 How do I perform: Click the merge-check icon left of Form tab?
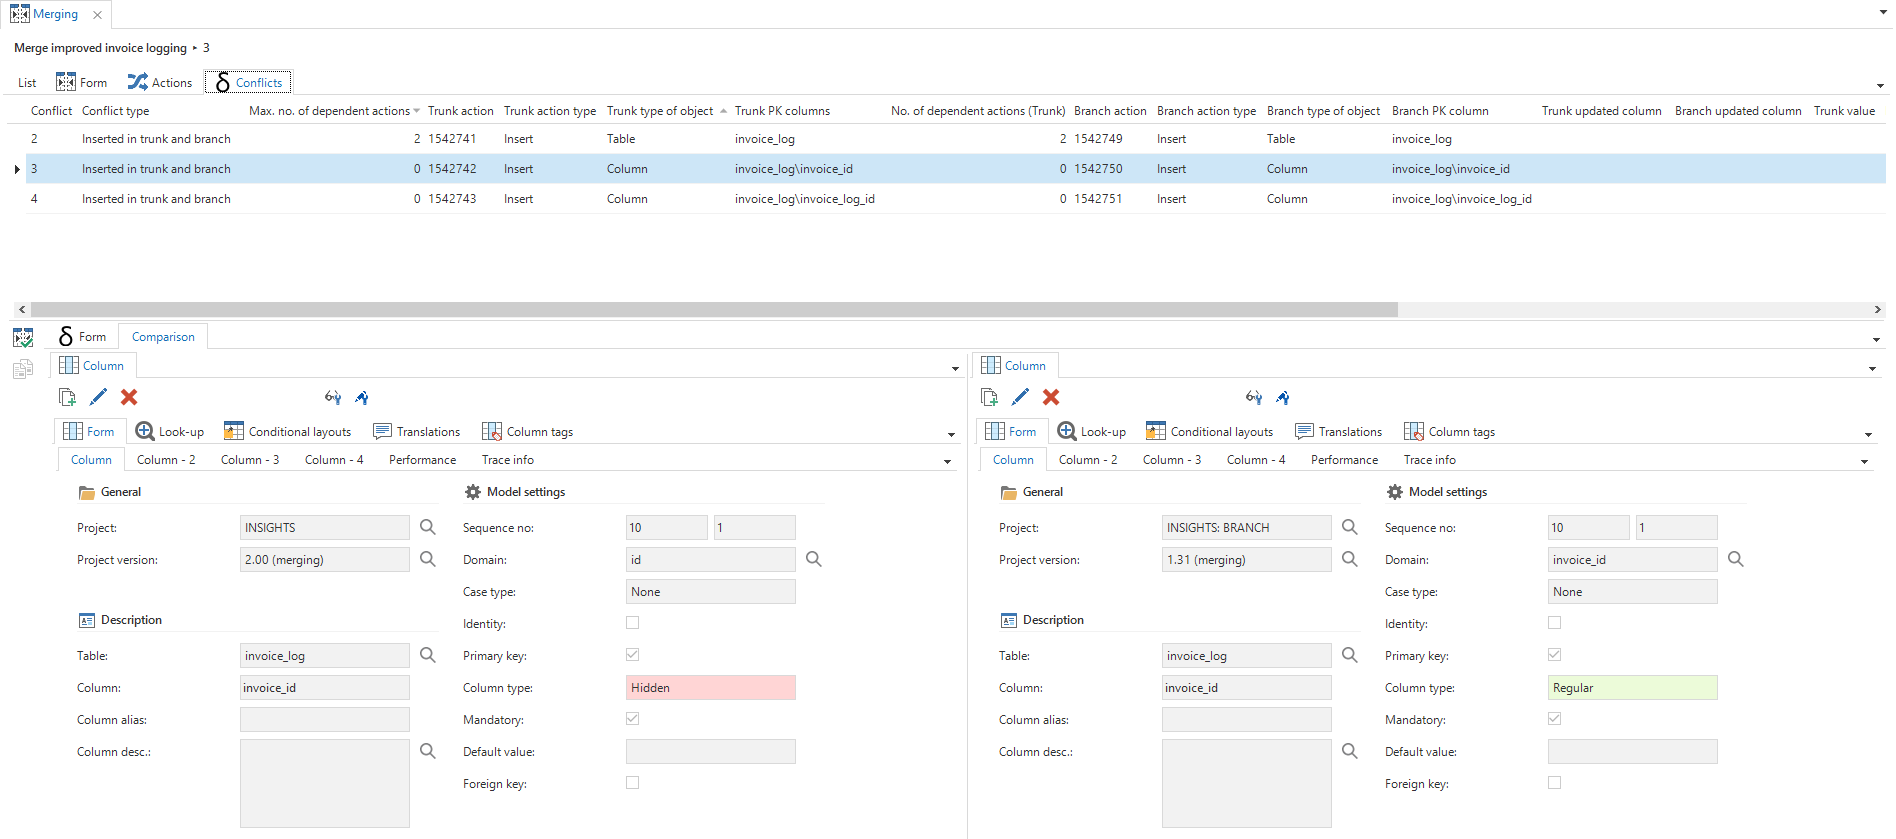click(x=23, y=338)
